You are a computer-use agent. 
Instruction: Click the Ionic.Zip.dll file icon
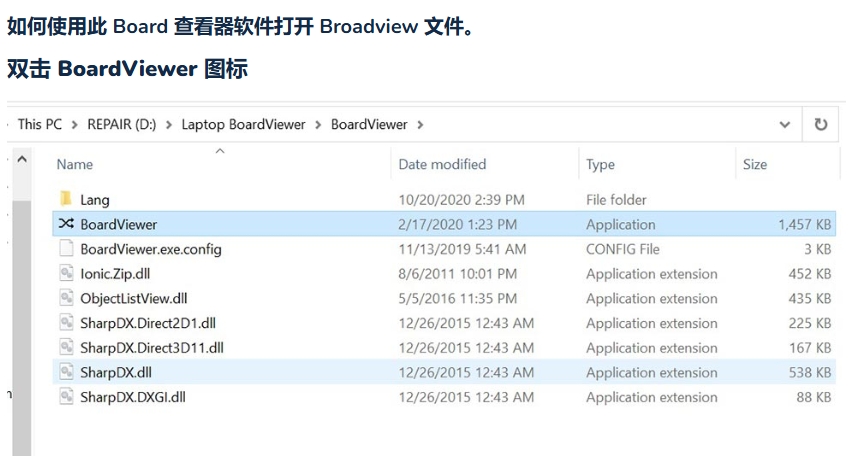66,273
